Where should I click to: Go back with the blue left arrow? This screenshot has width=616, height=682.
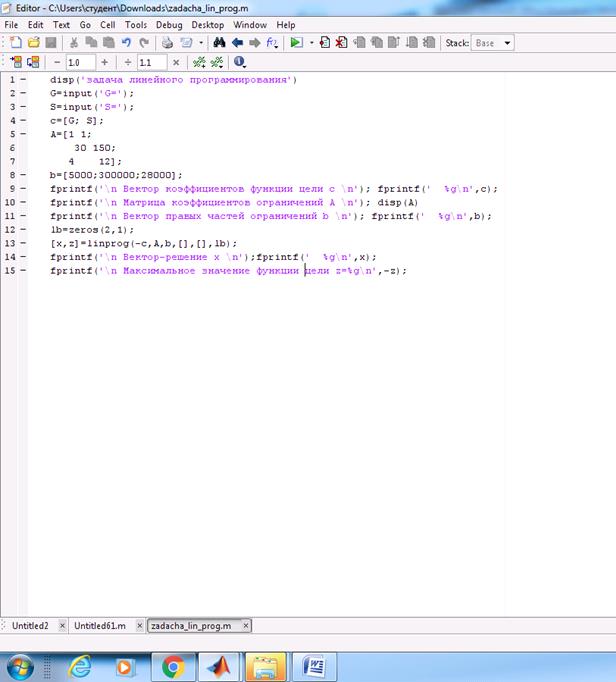coord(237,43)
